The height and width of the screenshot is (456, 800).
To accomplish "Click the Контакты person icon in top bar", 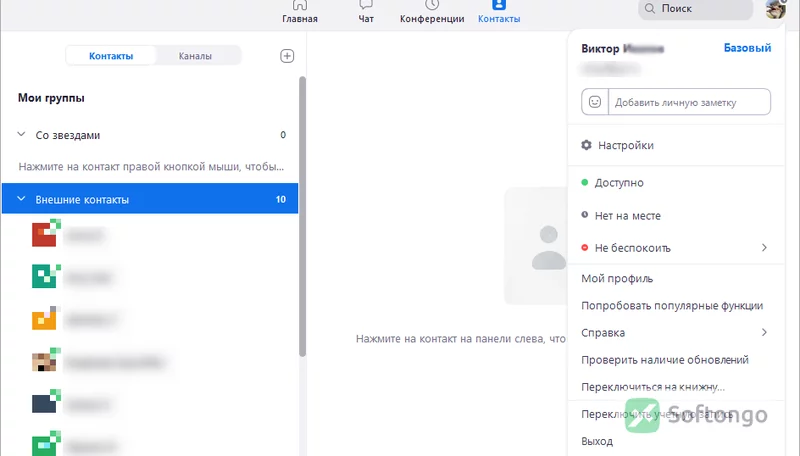I will pyautogui.click(x=498, y=5).
